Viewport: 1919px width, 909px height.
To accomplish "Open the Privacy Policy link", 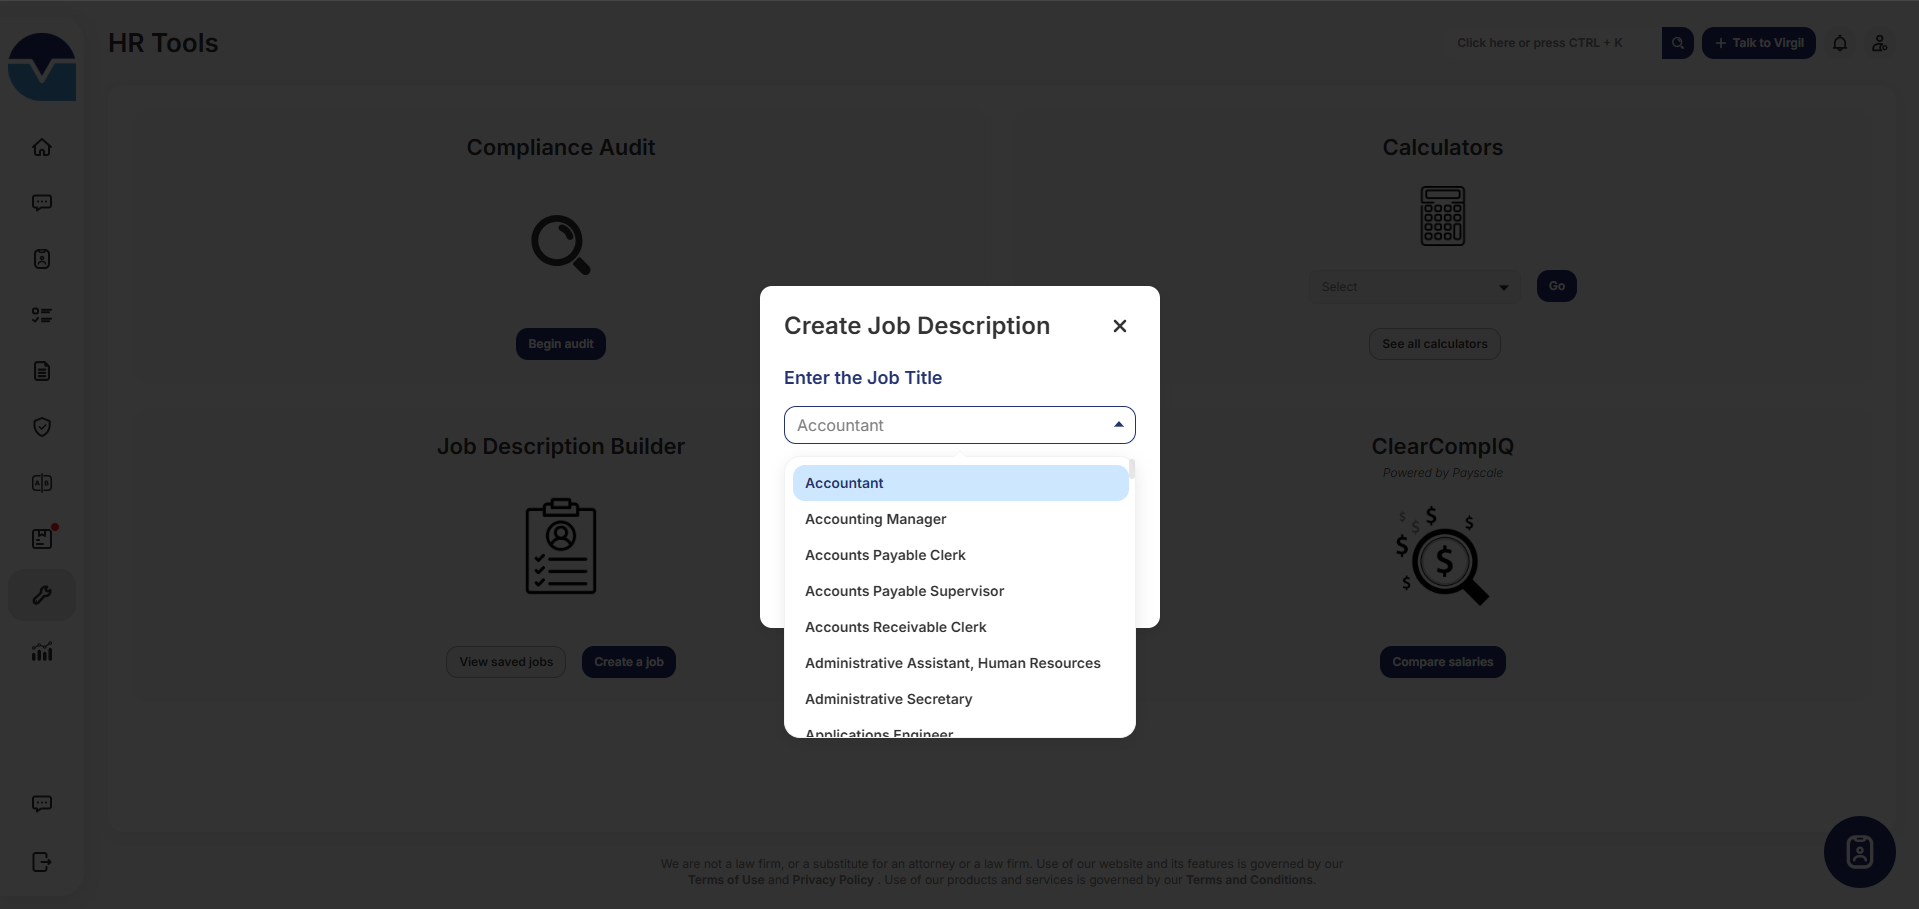I will (x=833, y=880).
